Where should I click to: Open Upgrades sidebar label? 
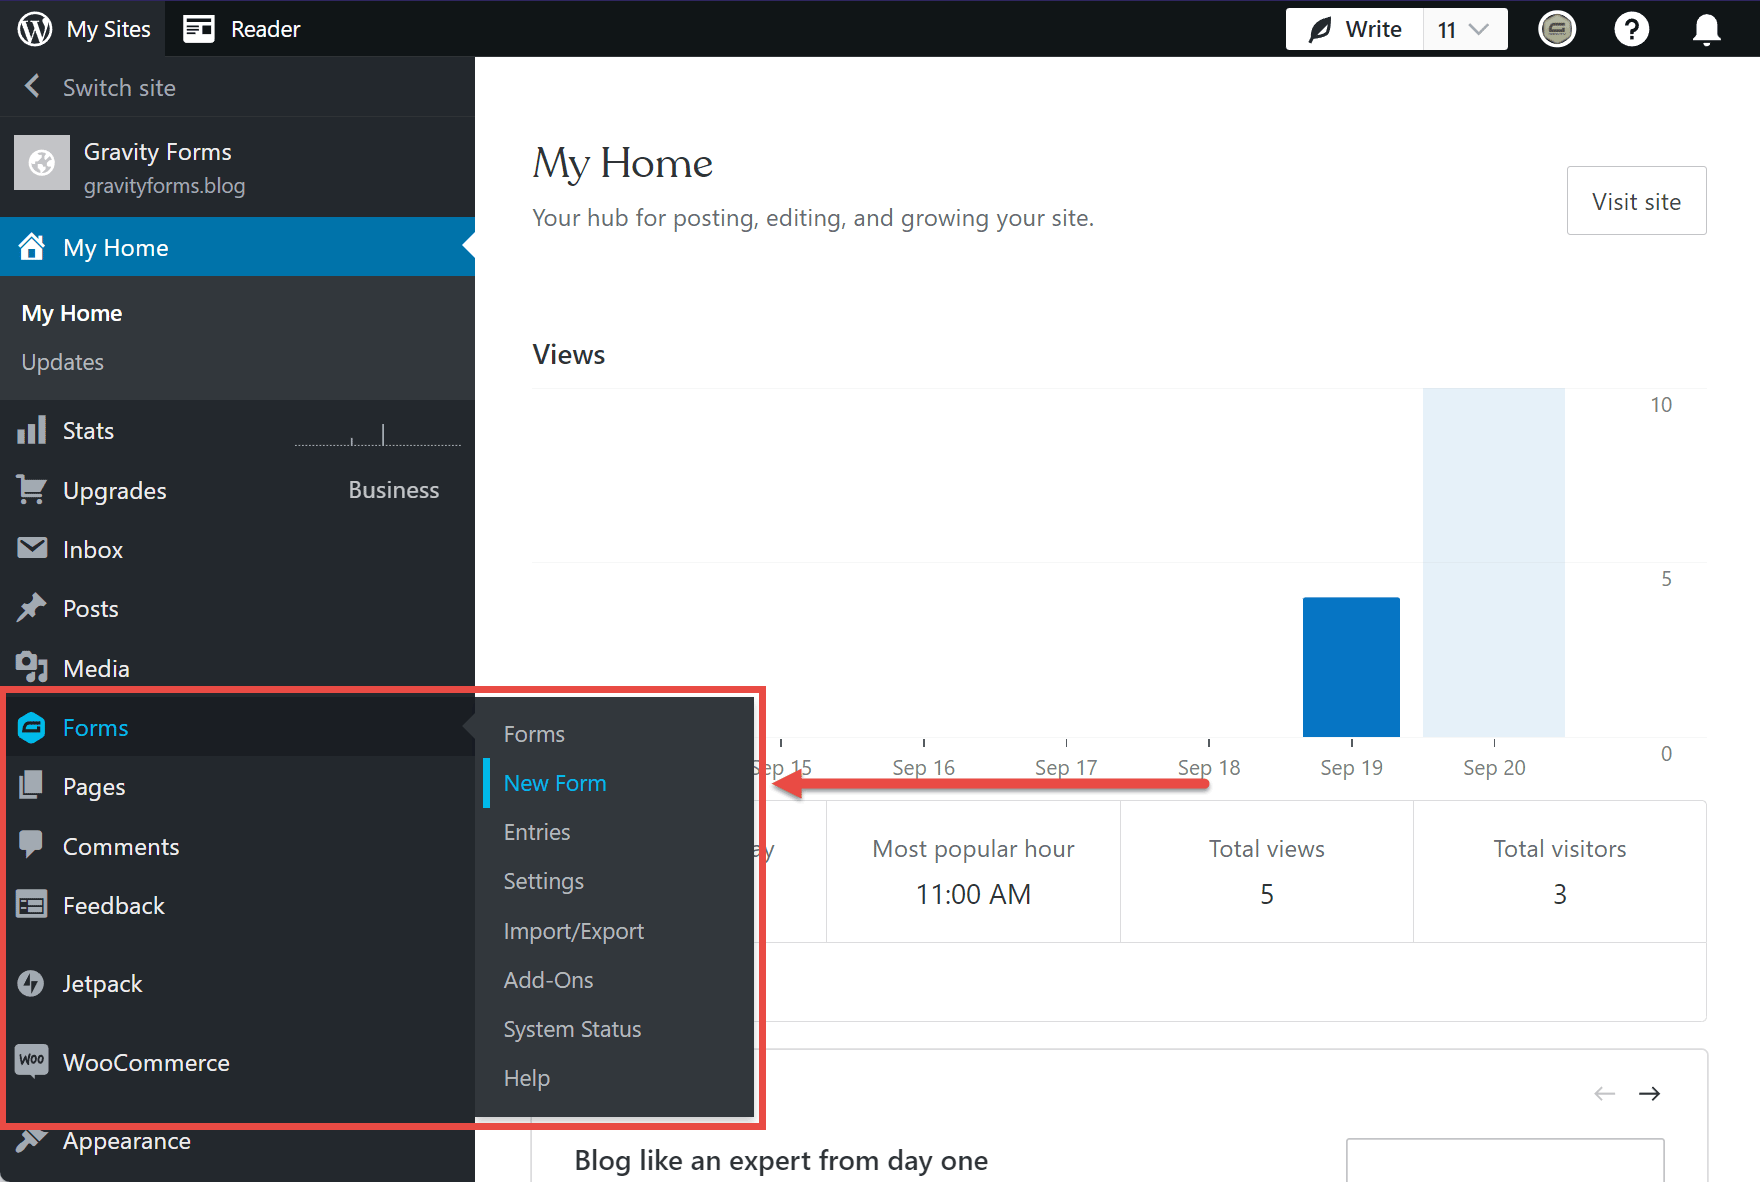115,491
